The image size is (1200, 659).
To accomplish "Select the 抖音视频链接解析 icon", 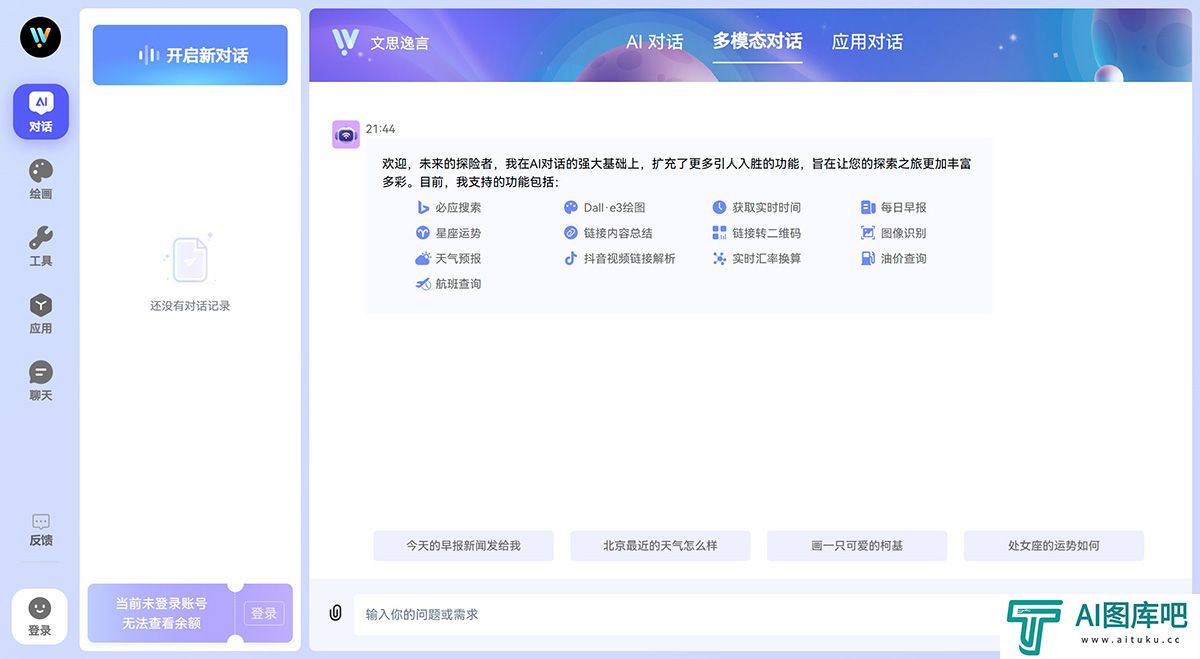I will [x=571, y=258].
